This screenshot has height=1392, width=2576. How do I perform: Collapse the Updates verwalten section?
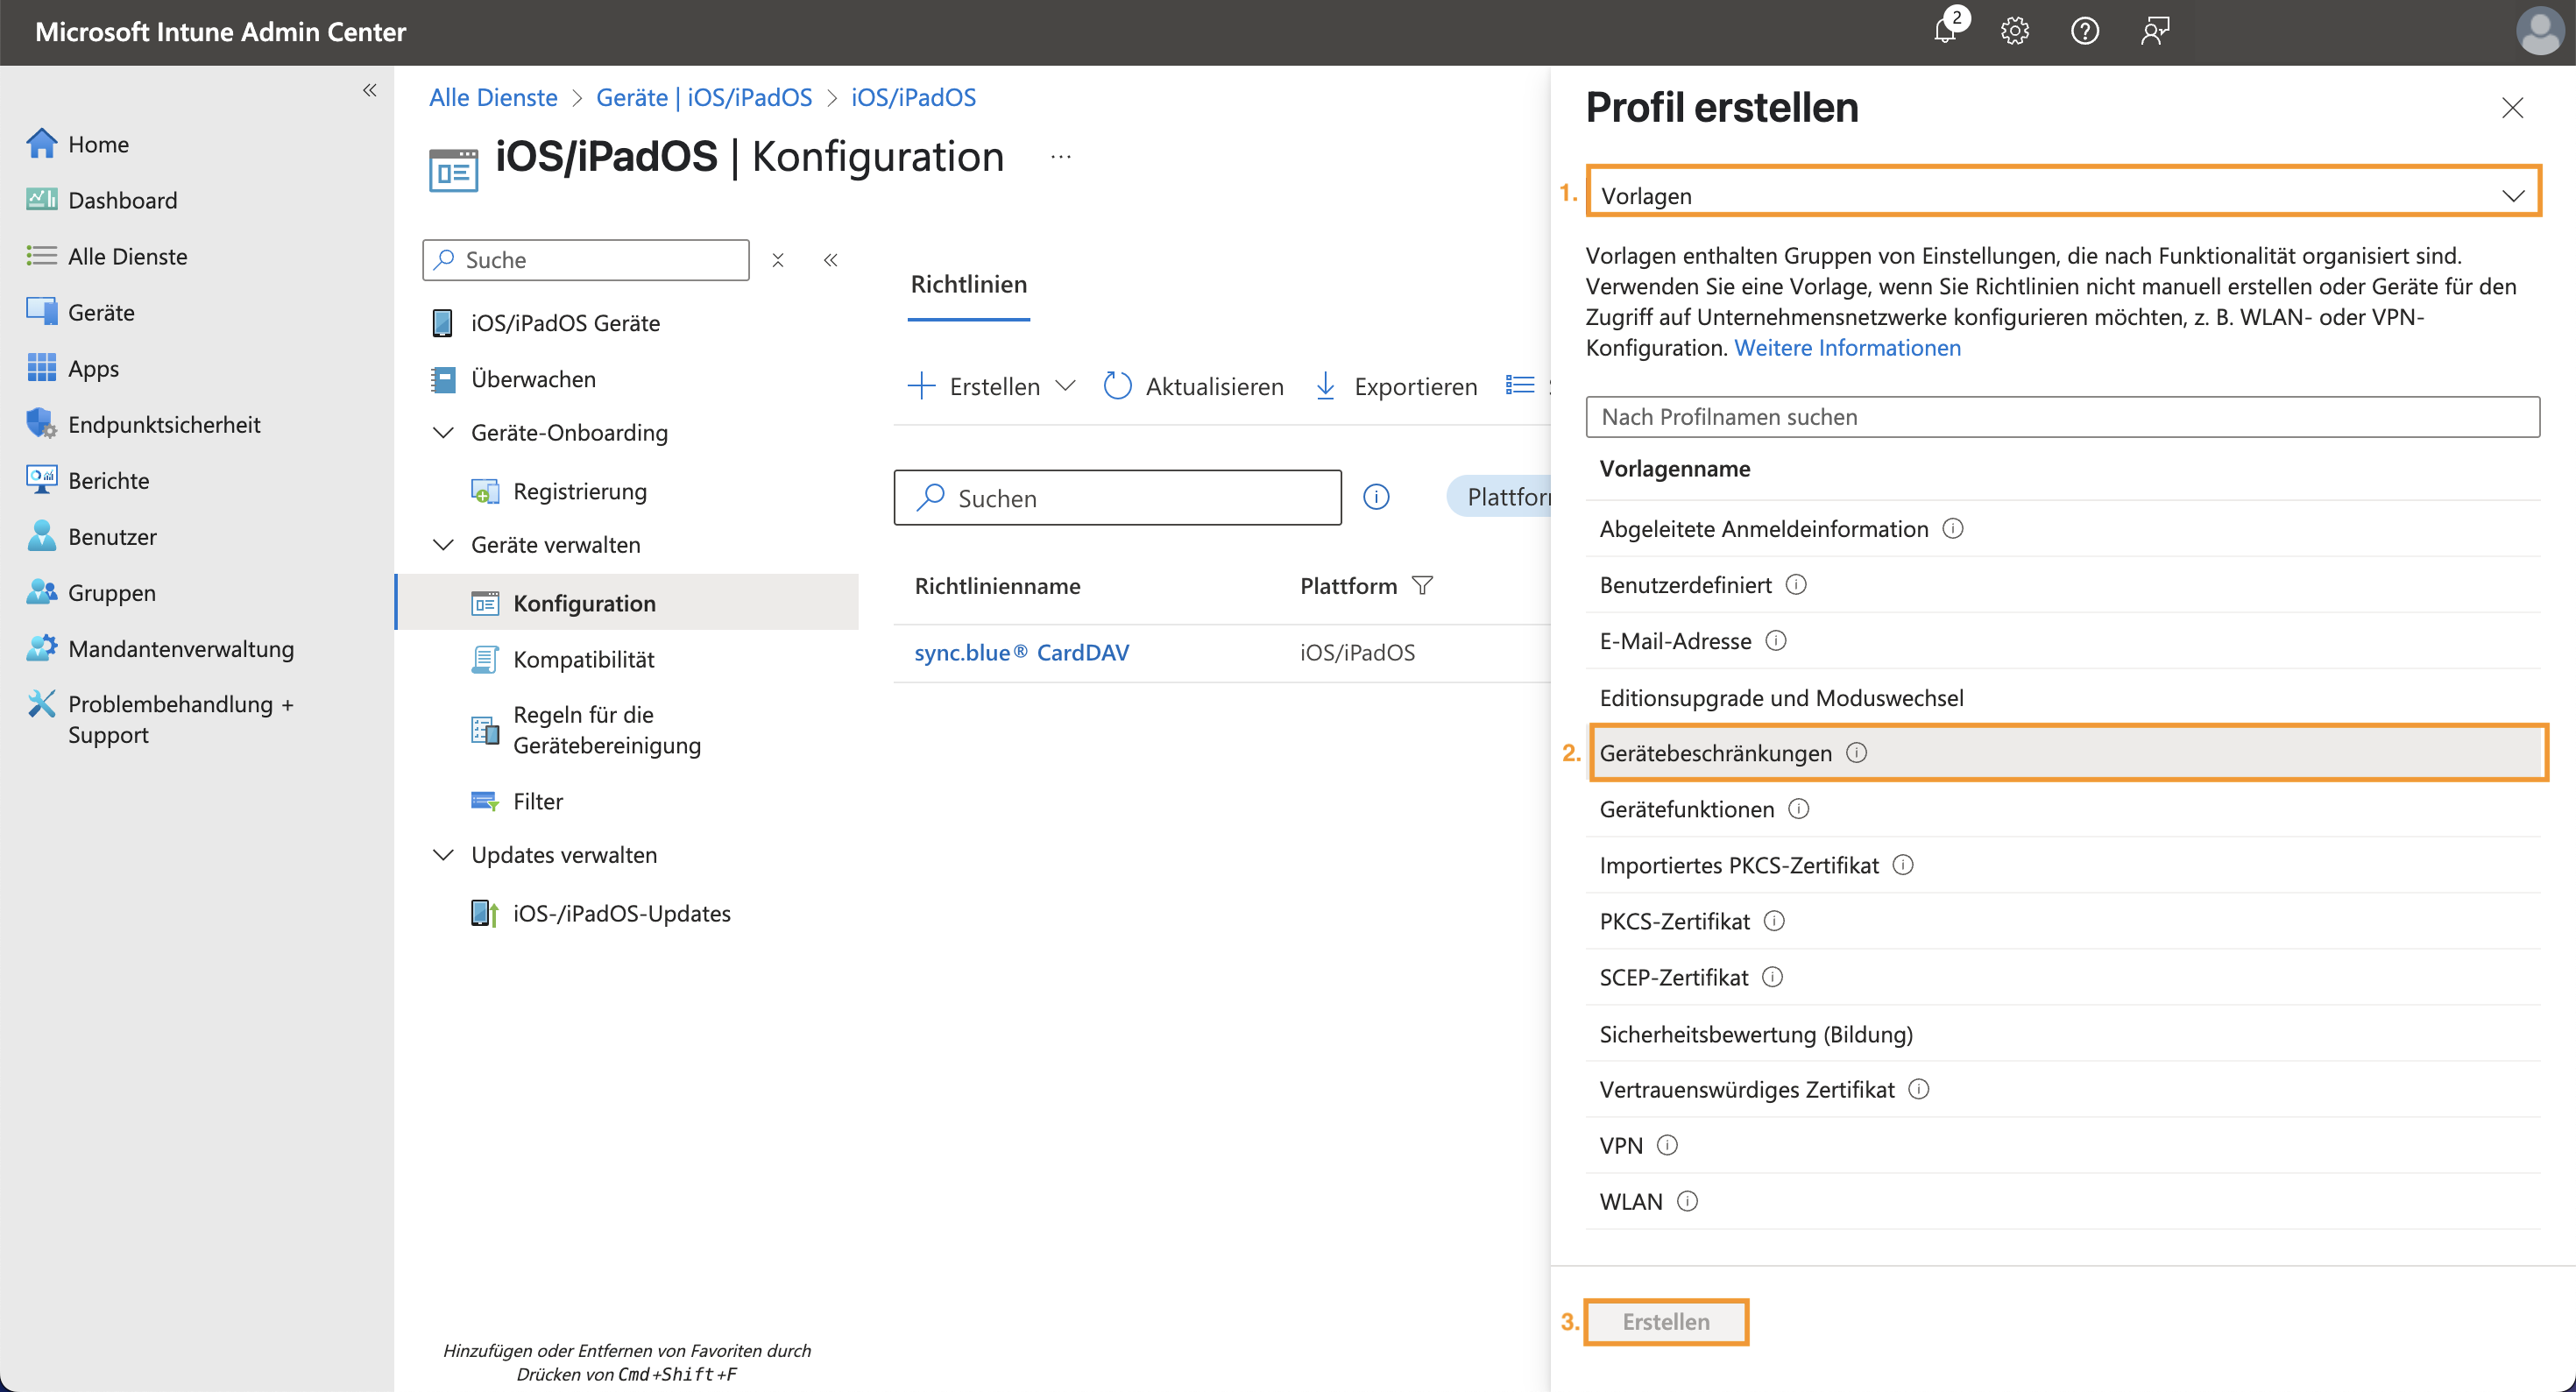442,854
